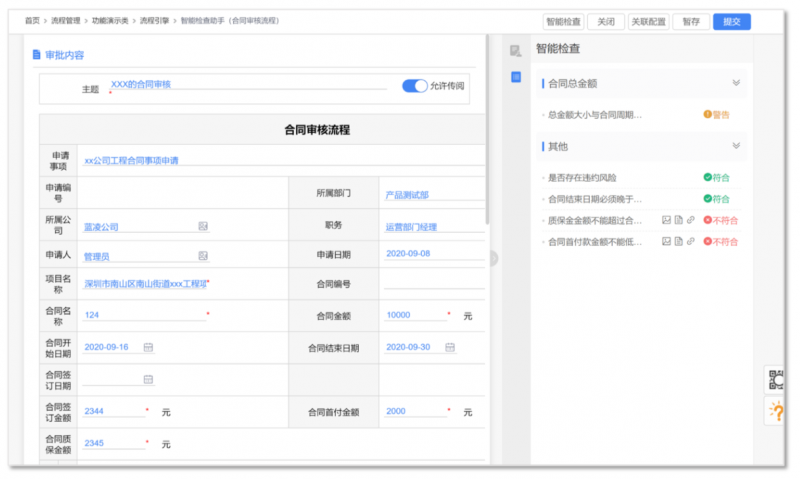Click the QR code icon at right edge
This screenshot has height=479, width=800.
[x=775, y=378]
